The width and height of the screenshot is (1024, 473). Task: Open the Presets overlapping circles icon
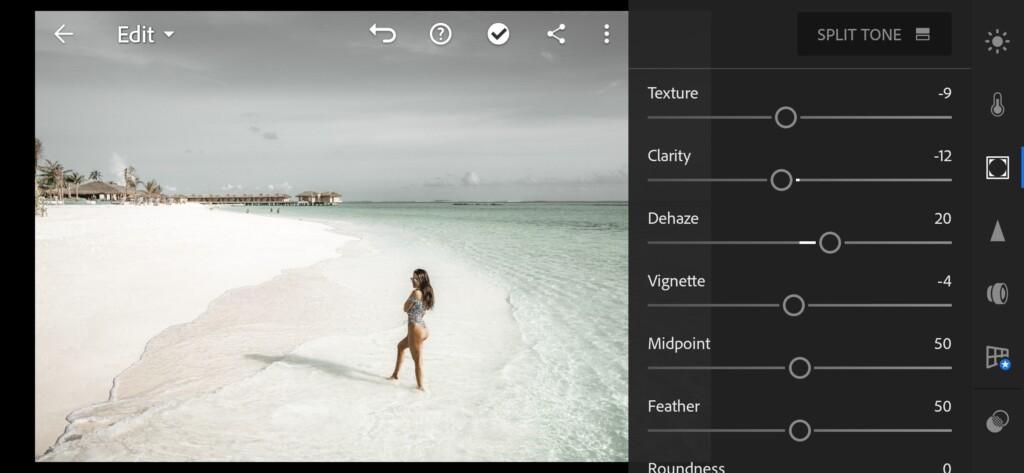(997, 421)
